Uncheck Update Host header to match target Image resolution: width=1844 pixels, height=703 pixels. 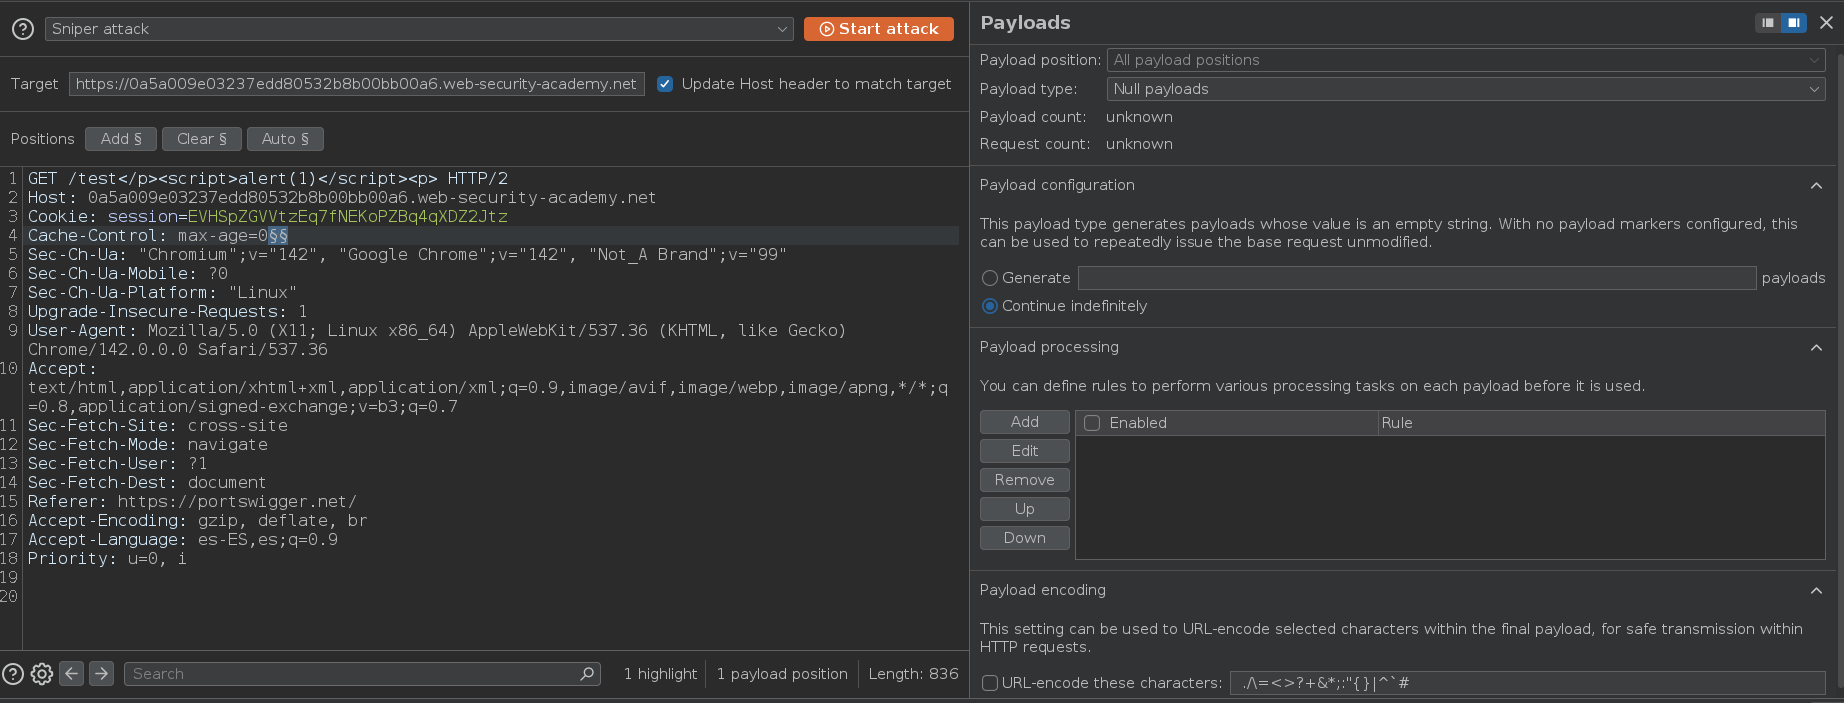pos(665,84)
